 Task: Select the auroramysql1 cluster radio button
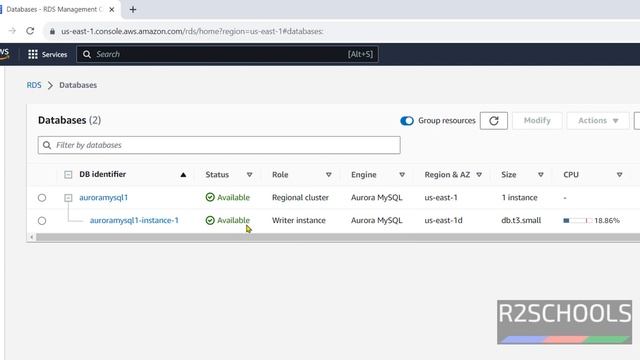tap(42, 198)
